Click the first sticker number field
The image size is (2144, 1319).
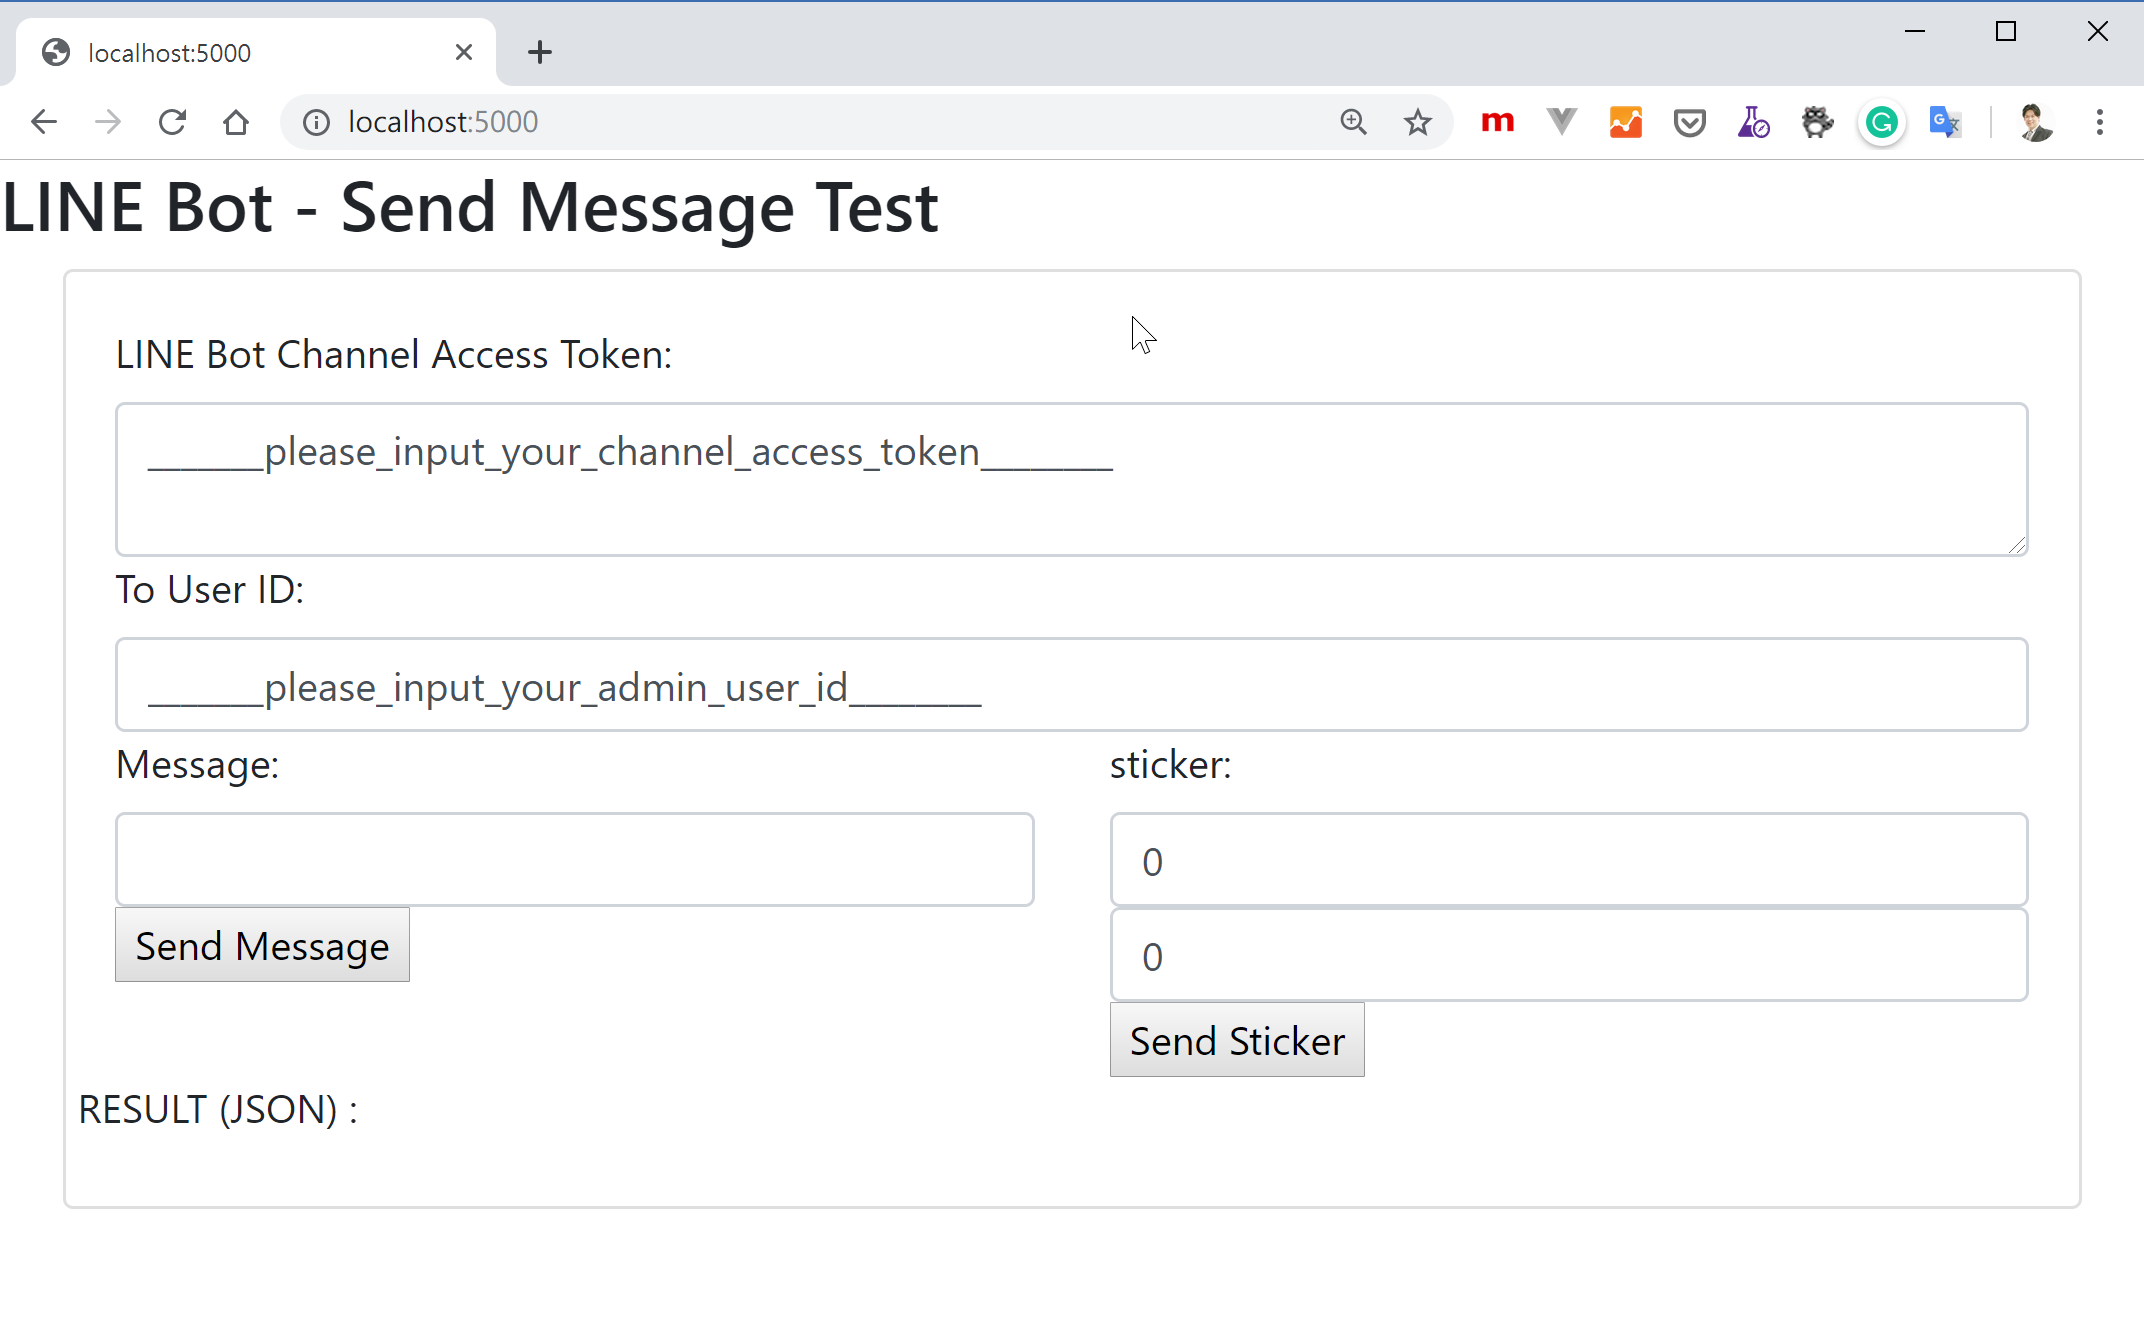click(x=1569, y=860)
